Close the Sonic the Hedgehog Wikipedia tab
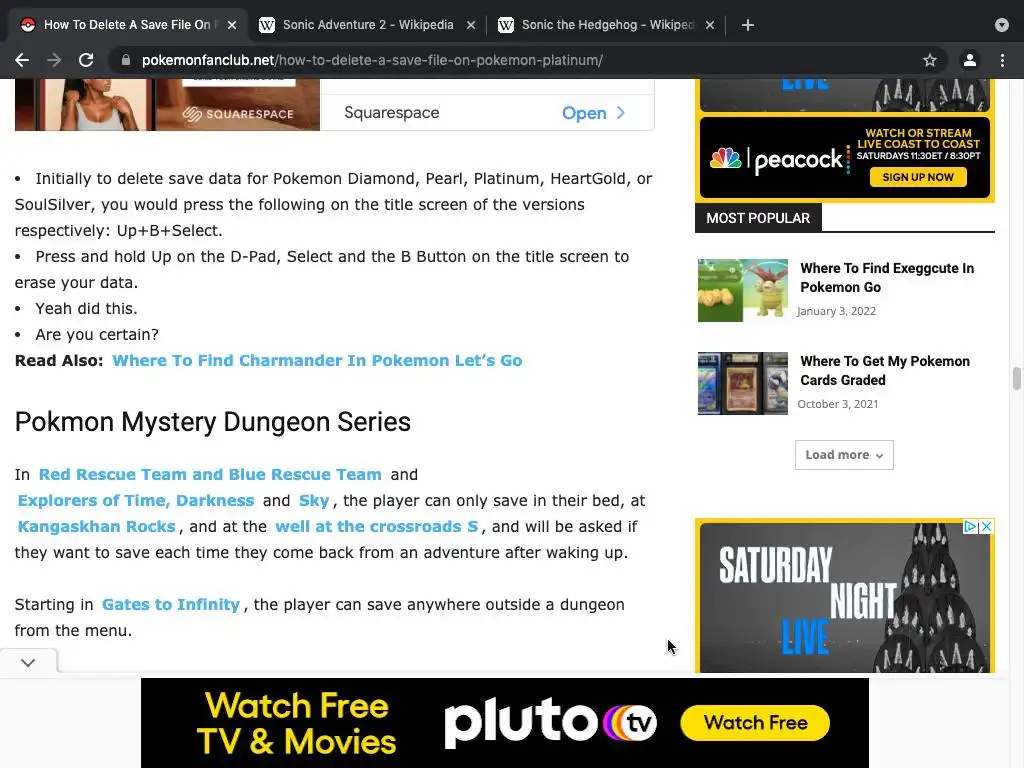1024x768 pixels. (710, 25)
